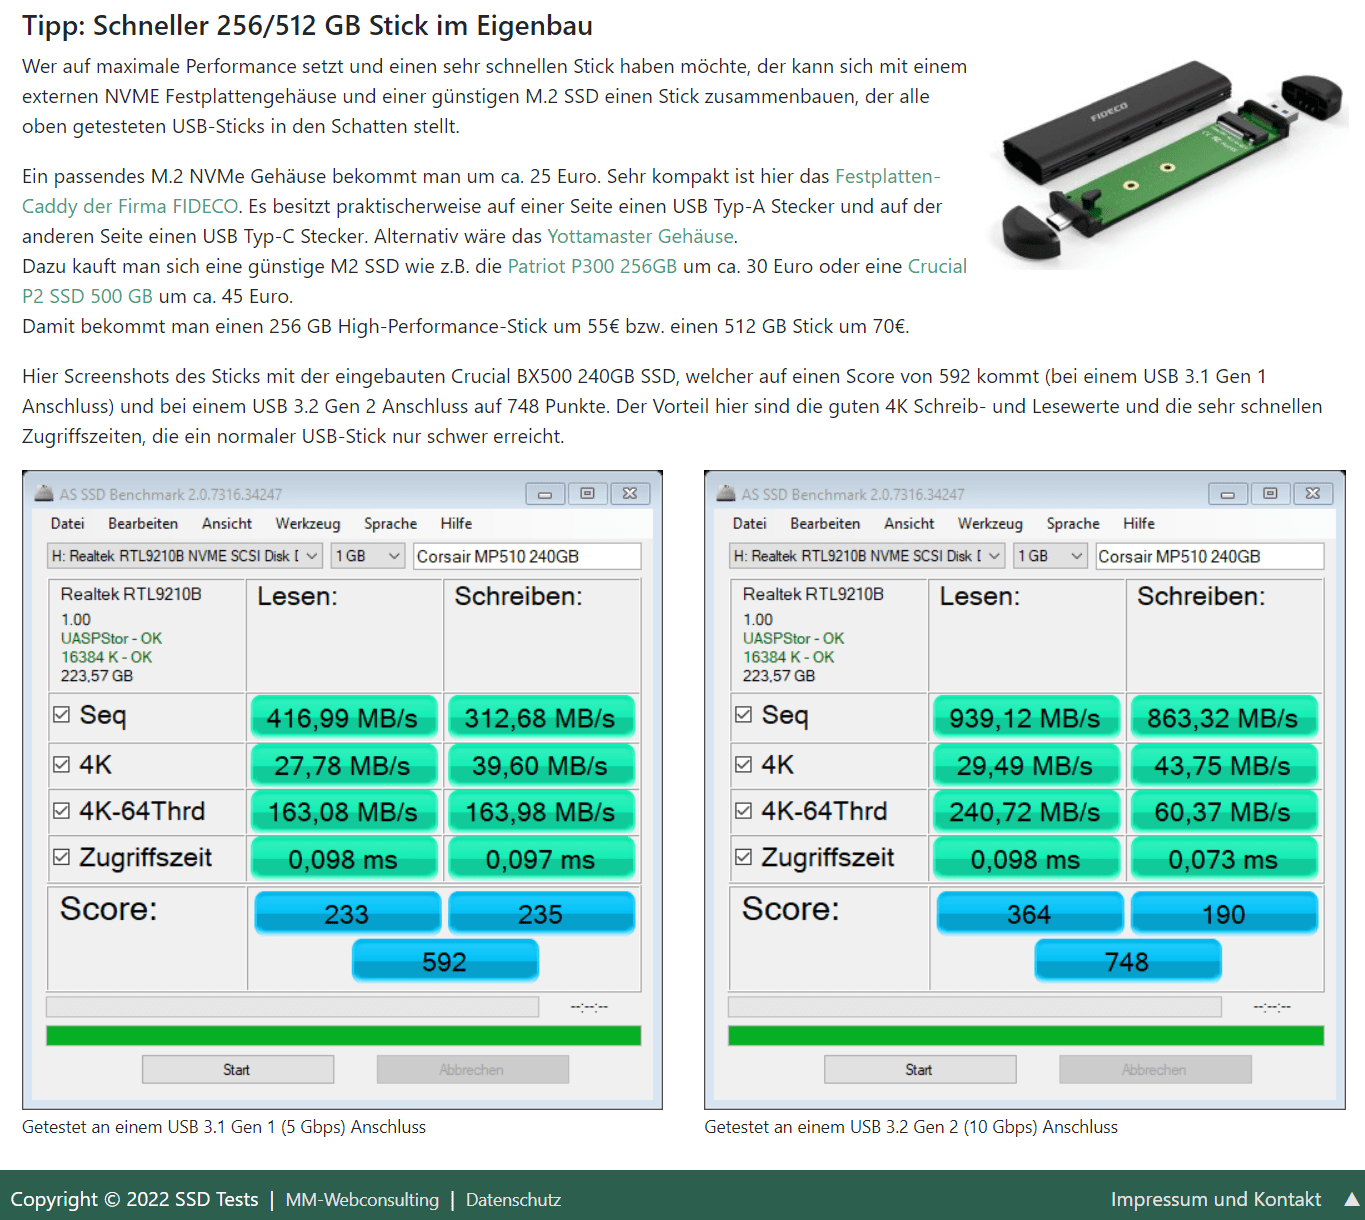This screenshot has height=1220, width=1365.
Task: Open Bearbeiten menu in right window
Action: 825,523
